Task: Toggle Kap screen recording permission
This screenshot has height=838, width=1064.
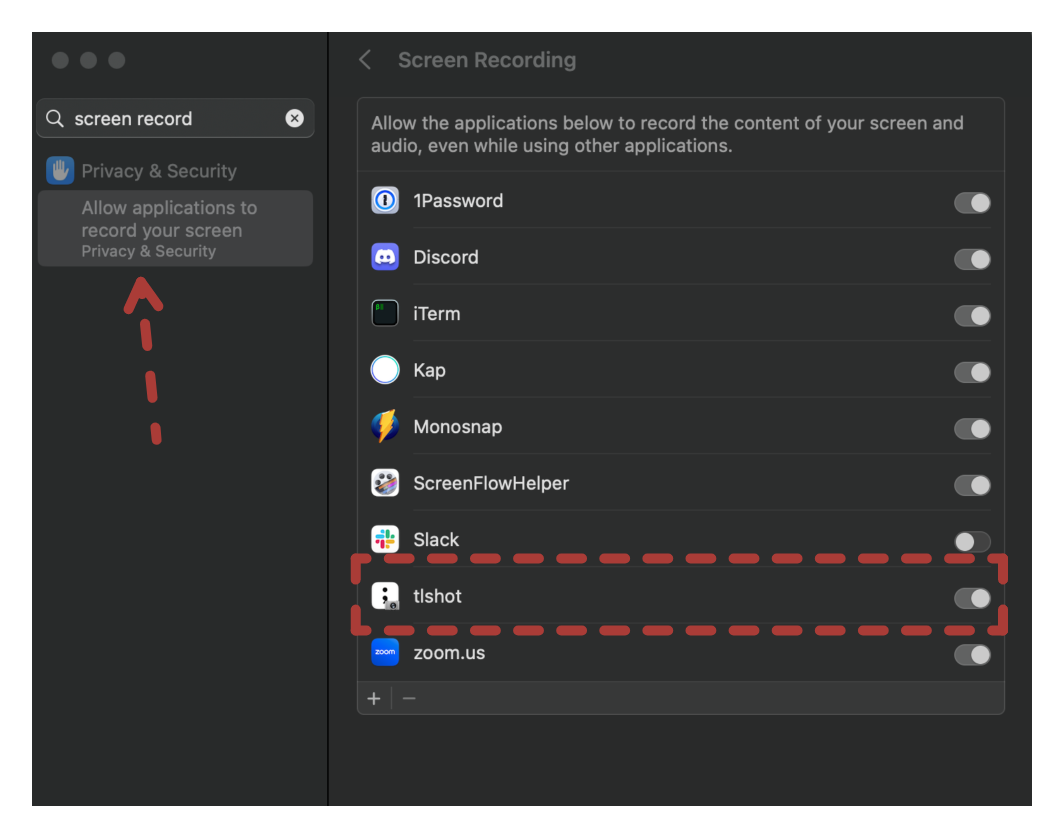Action: (x=972, y=372)
